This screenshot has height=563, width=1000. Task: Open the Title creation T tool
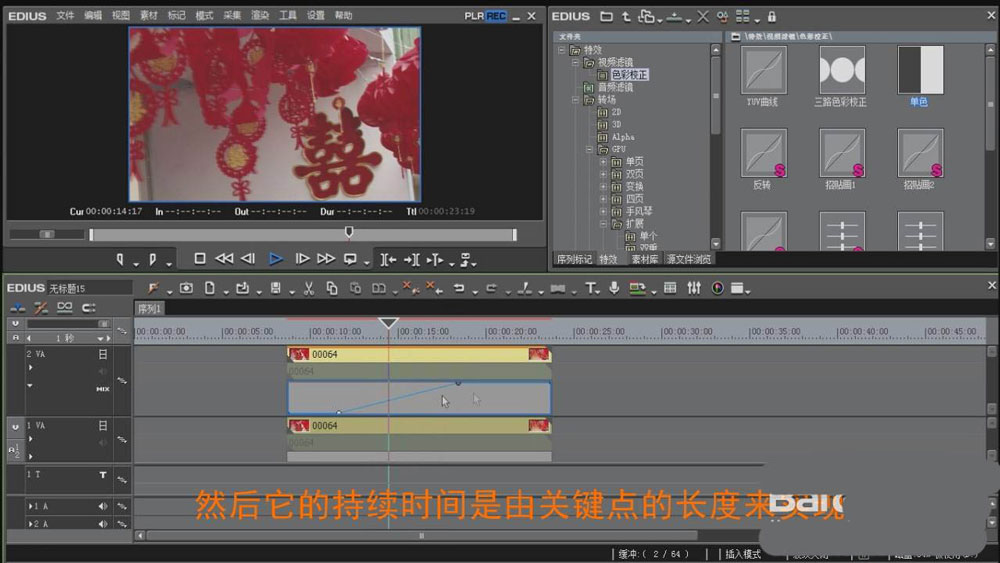pyautogui.click(x=591, y=288)
